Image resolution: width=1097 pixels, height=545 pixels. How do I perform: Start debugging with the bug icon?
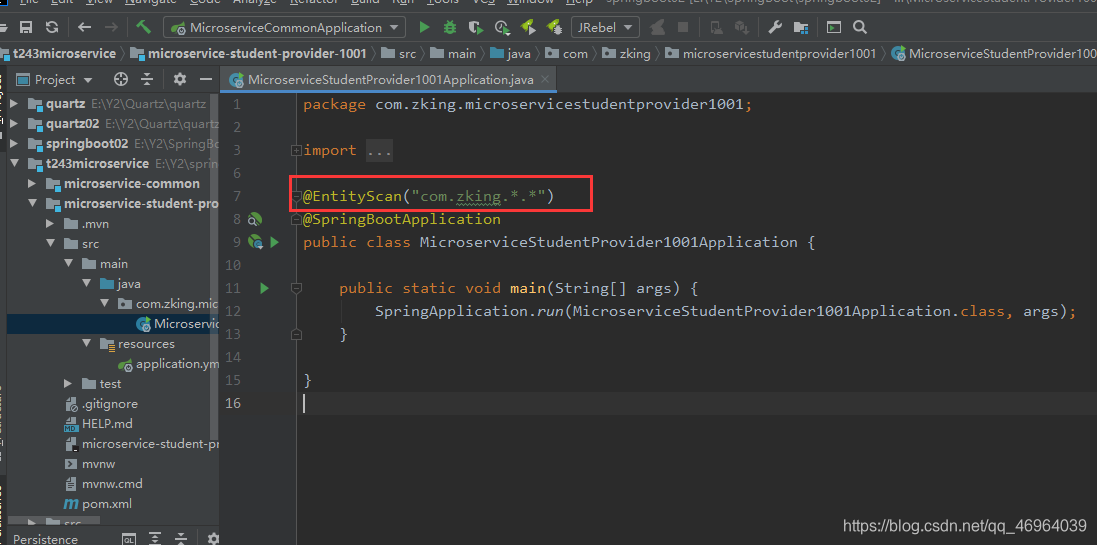click(450, 28)
